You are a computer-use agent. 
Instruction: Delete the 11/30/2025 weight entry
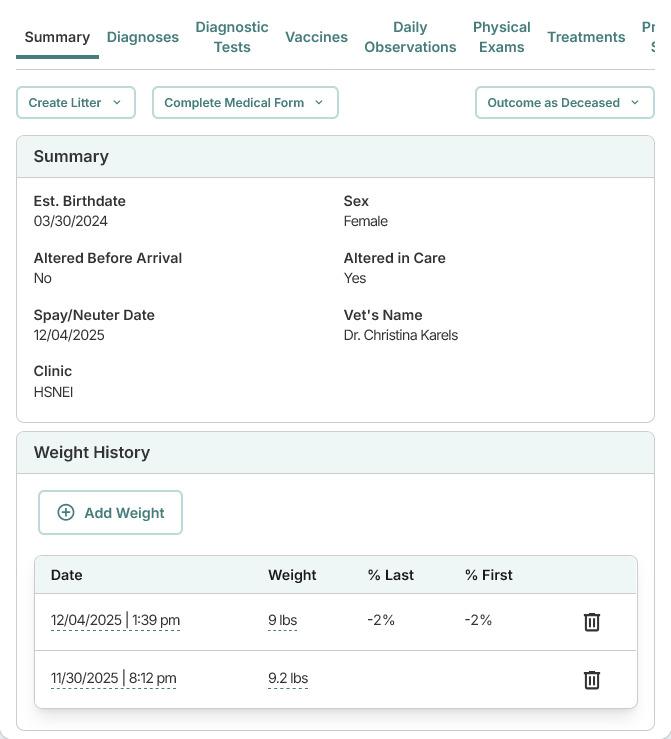591,680
